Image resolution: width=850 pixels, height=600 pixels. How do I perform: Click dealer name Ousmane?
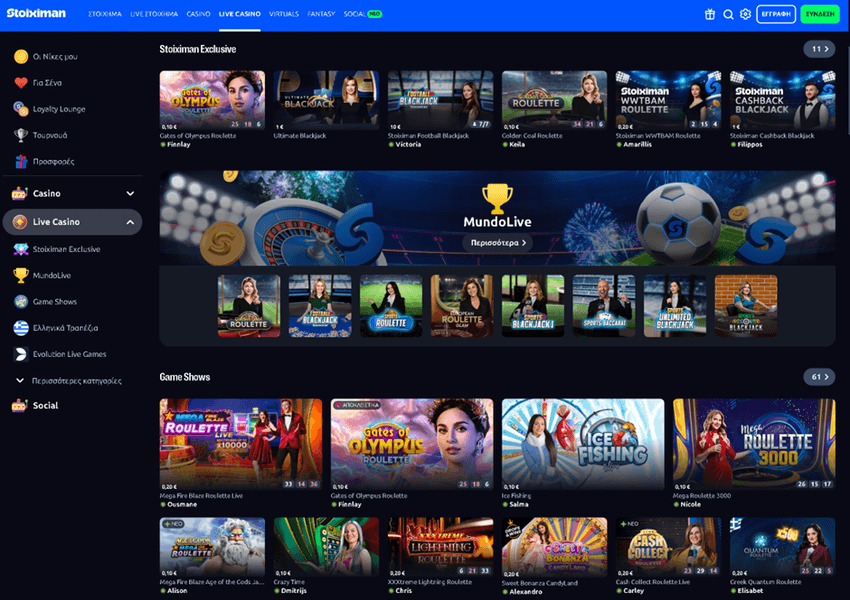click(x=182, y=505)
